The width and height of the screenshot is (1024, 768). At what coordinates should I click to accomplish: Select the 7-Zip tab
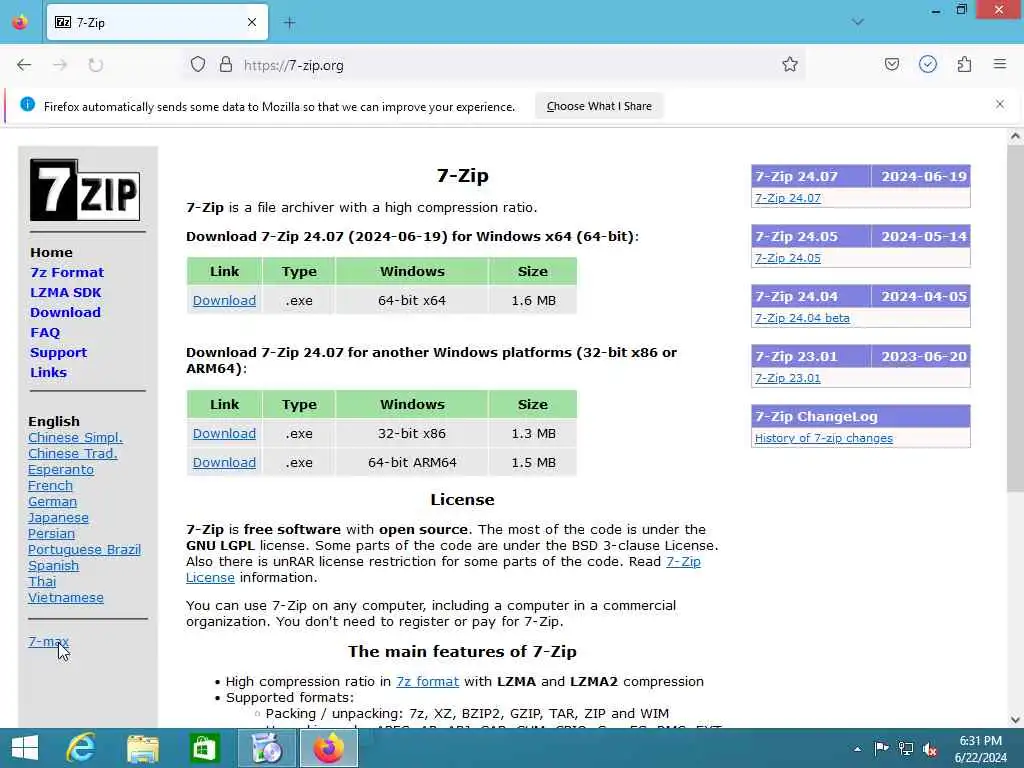click(x=157, y=23)
